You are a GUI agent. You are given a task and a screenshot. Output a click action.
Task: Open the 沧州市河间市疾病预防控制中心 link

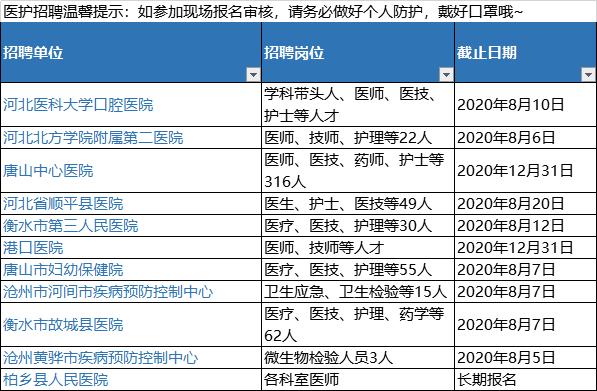[x=108, y=292]
